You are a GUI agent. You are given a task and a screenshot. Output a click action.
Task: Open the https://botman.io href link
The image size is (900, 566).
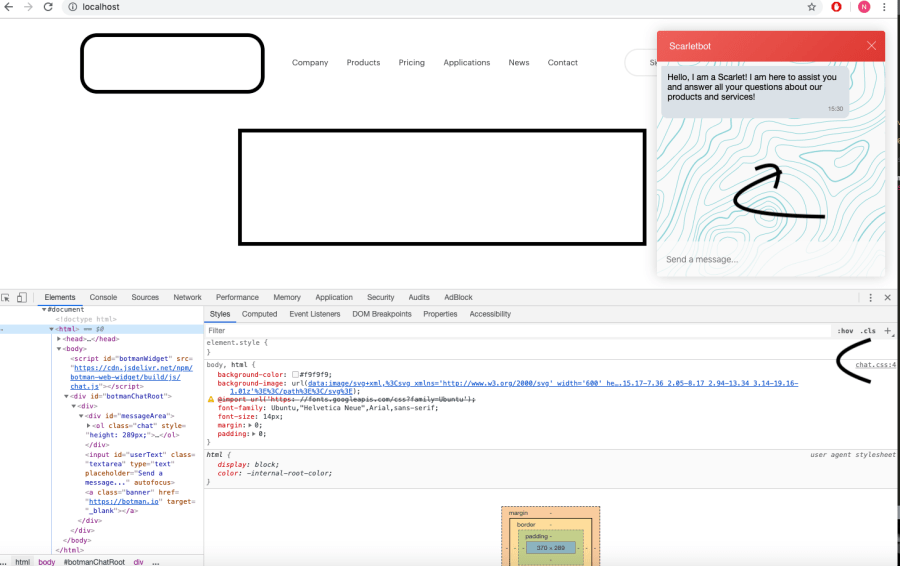coord(124,501)
